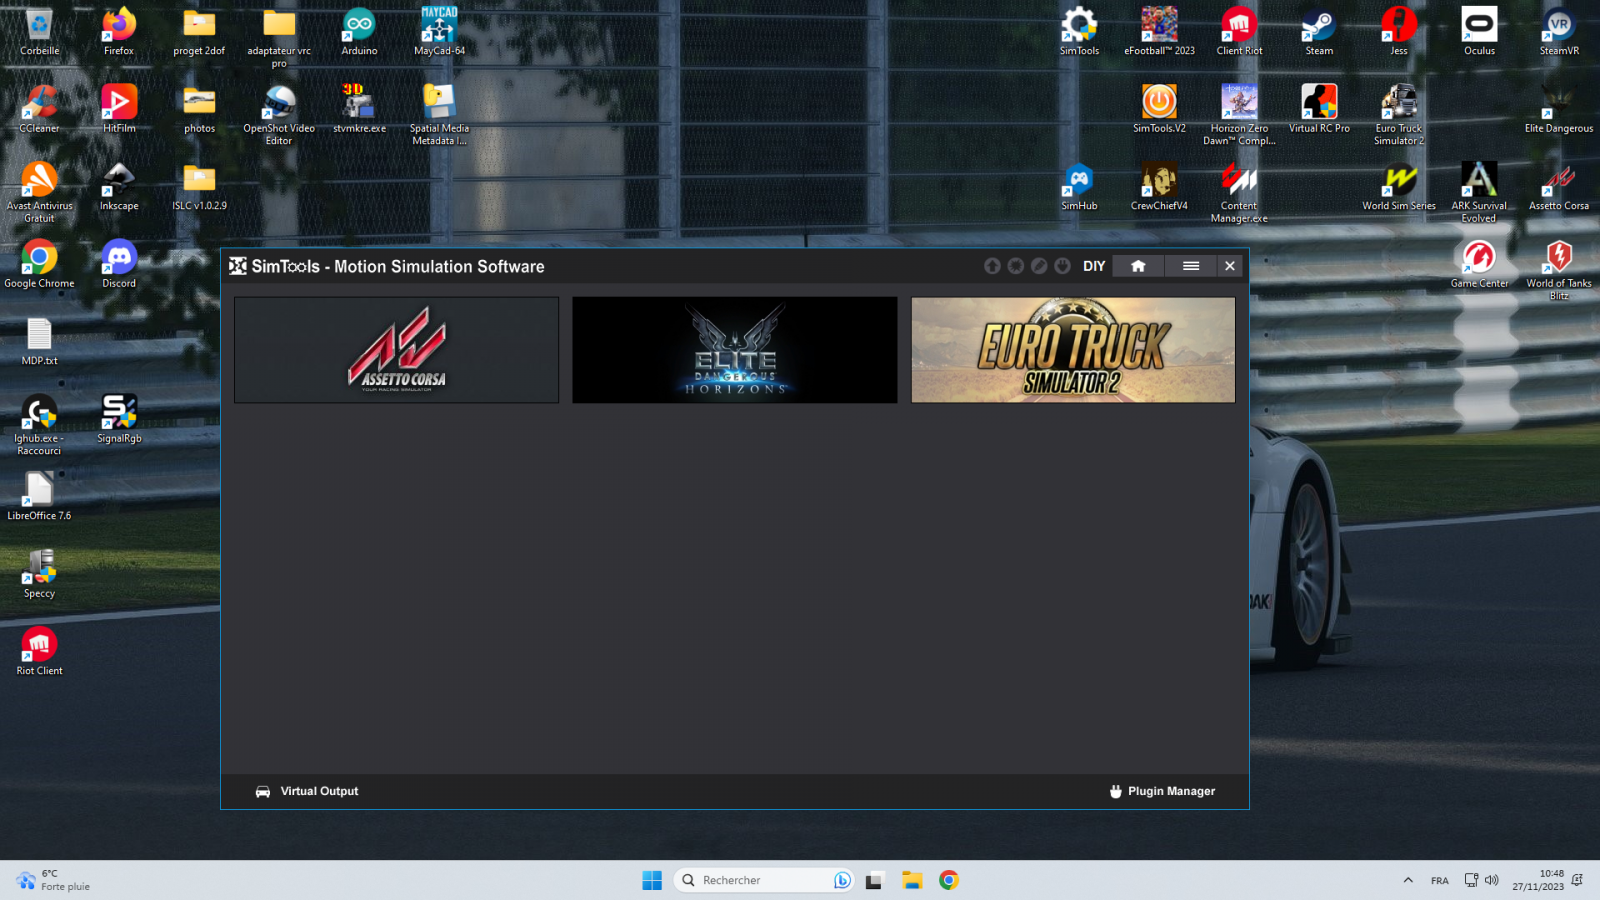The height and width of the screenshot is (900, 1600).
Task: Open Virtual Output panel
Action: click(x=307, y=791)
